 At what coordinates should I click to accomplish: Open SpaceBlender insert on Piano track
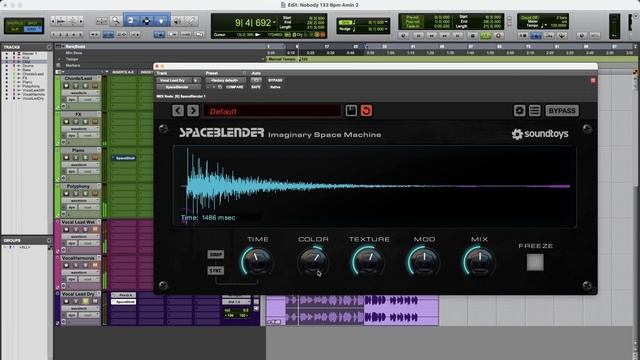pos(124,158)
